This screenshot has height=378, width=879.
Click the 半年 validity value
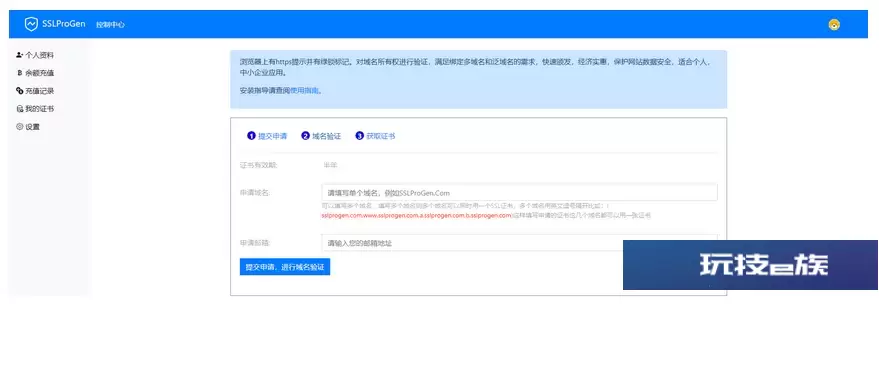[x=330, y=165]
